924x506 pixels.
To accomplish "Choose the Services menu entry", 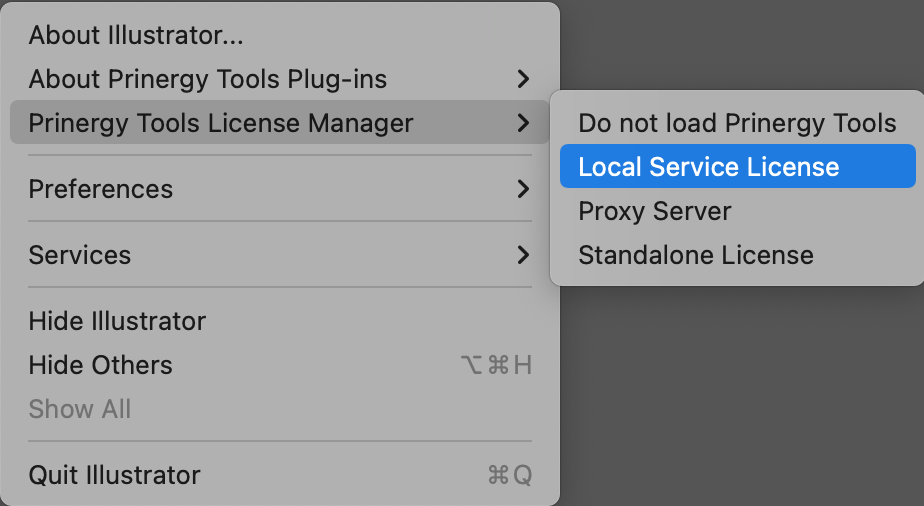I will (x=80, y=255).
